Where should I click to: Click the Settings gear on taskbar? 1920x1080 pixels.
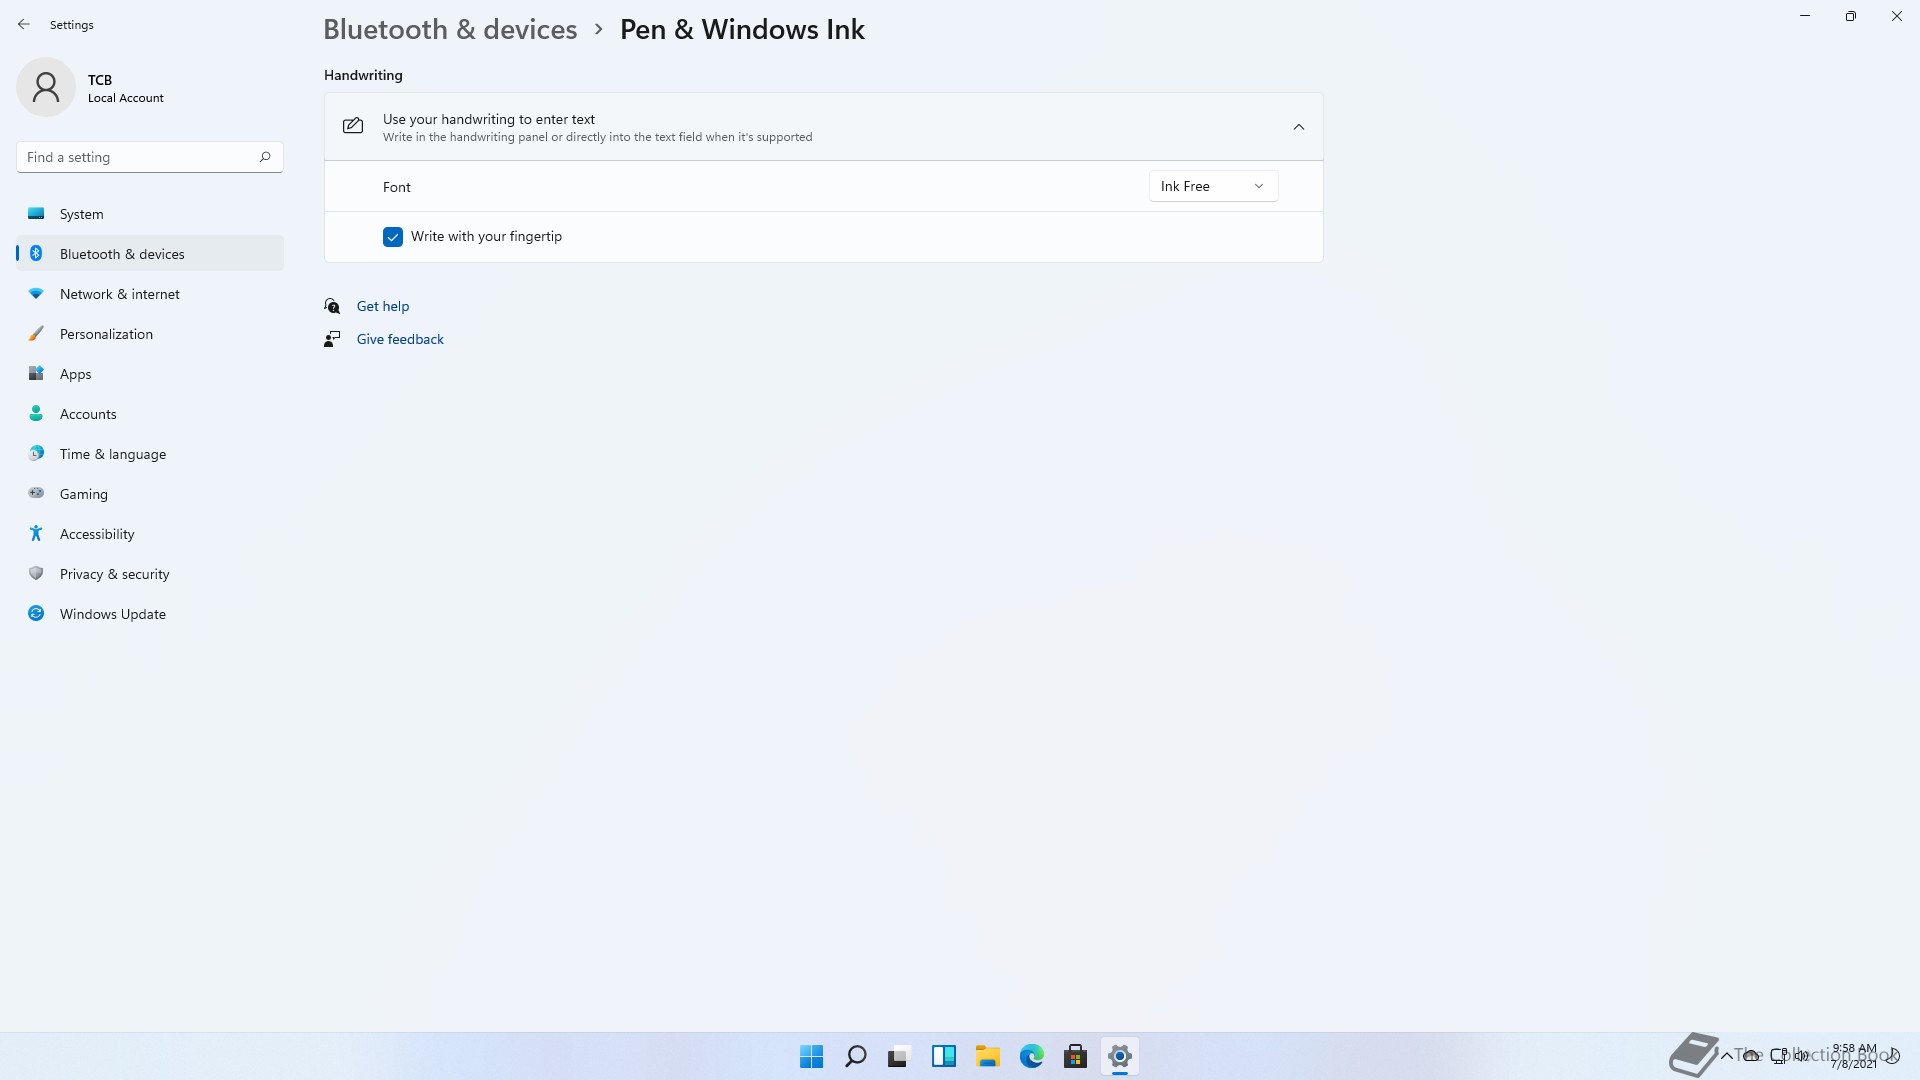1120,1056
